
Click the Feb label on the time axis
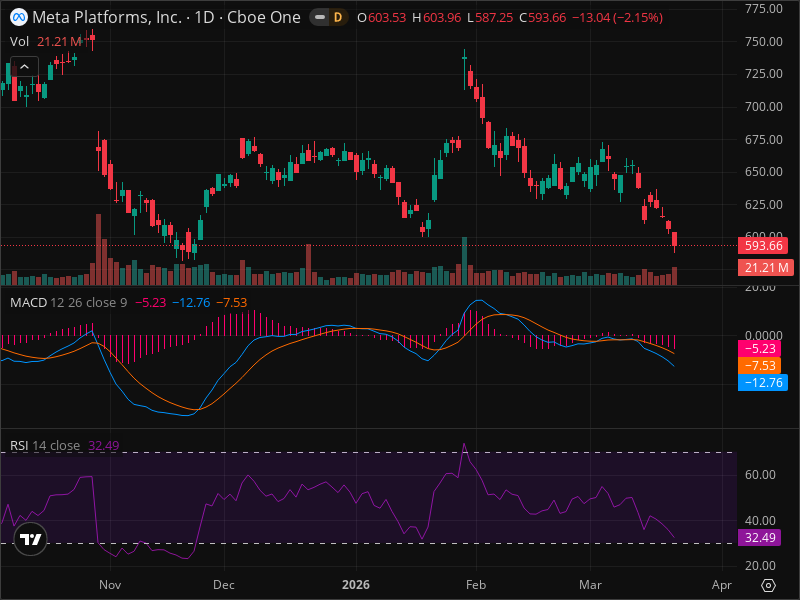(476, 585)
